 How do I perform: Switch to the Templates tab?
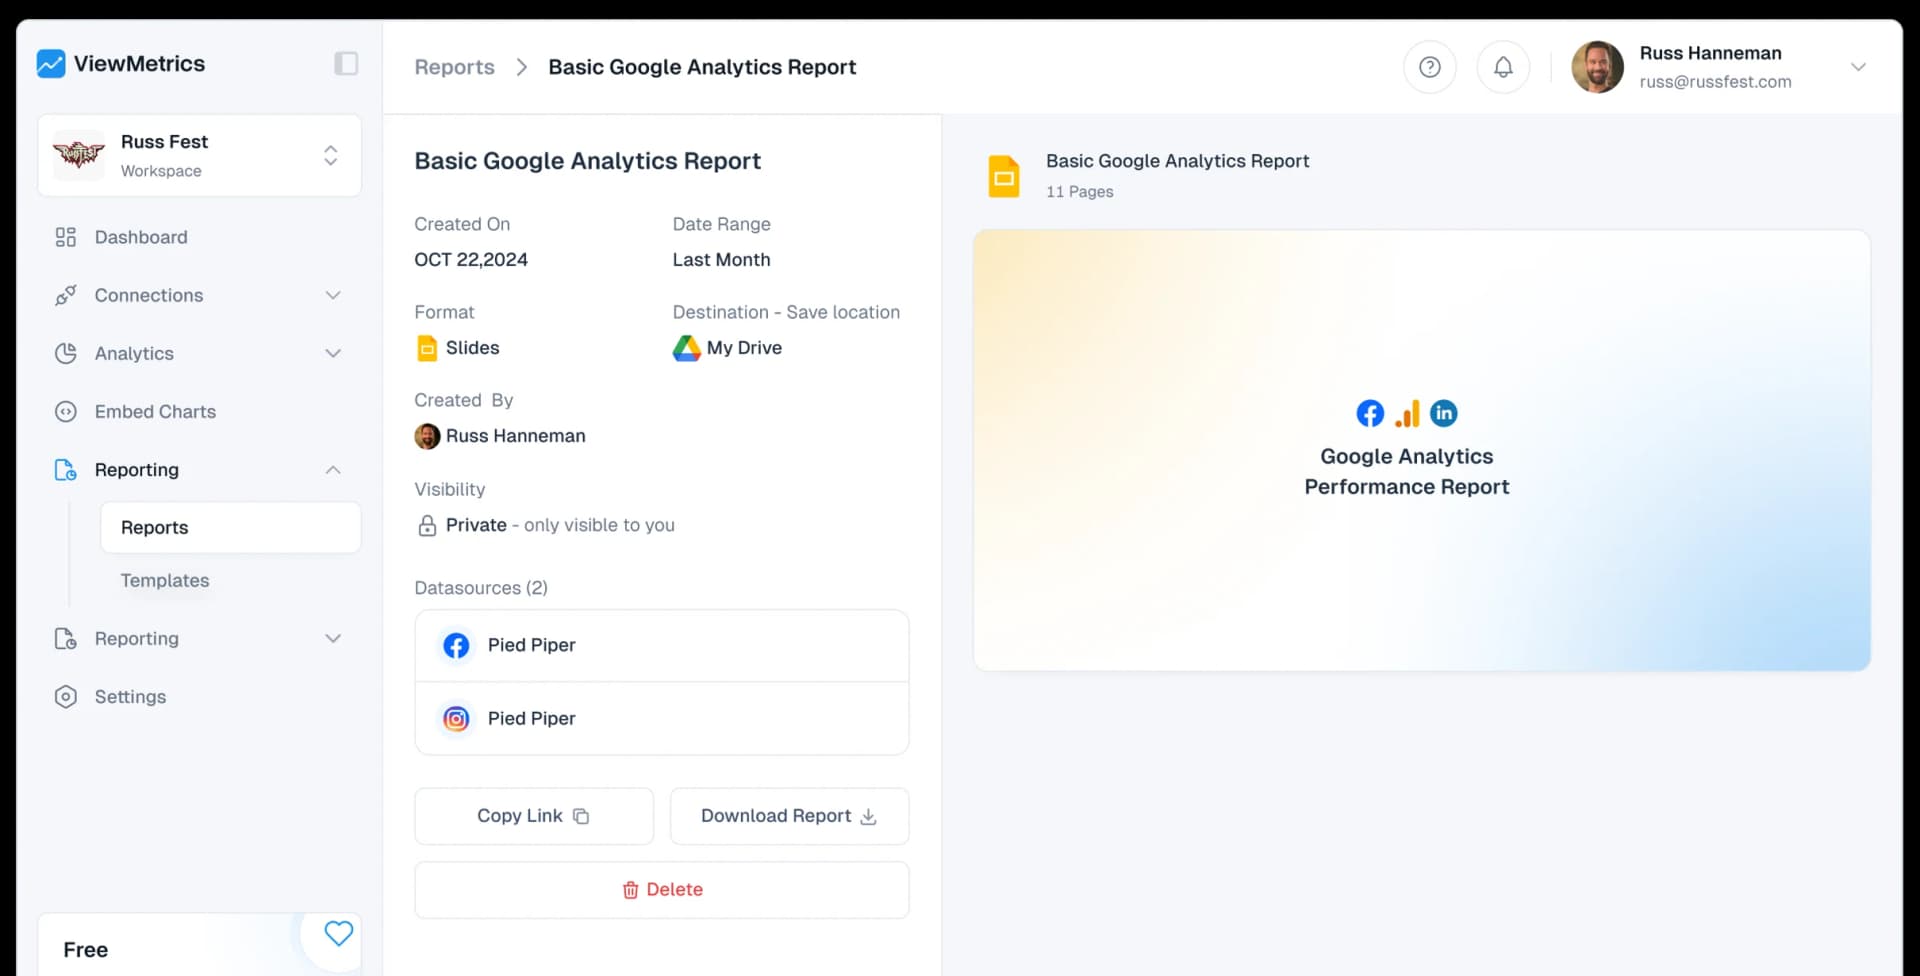tap(165, 580)
